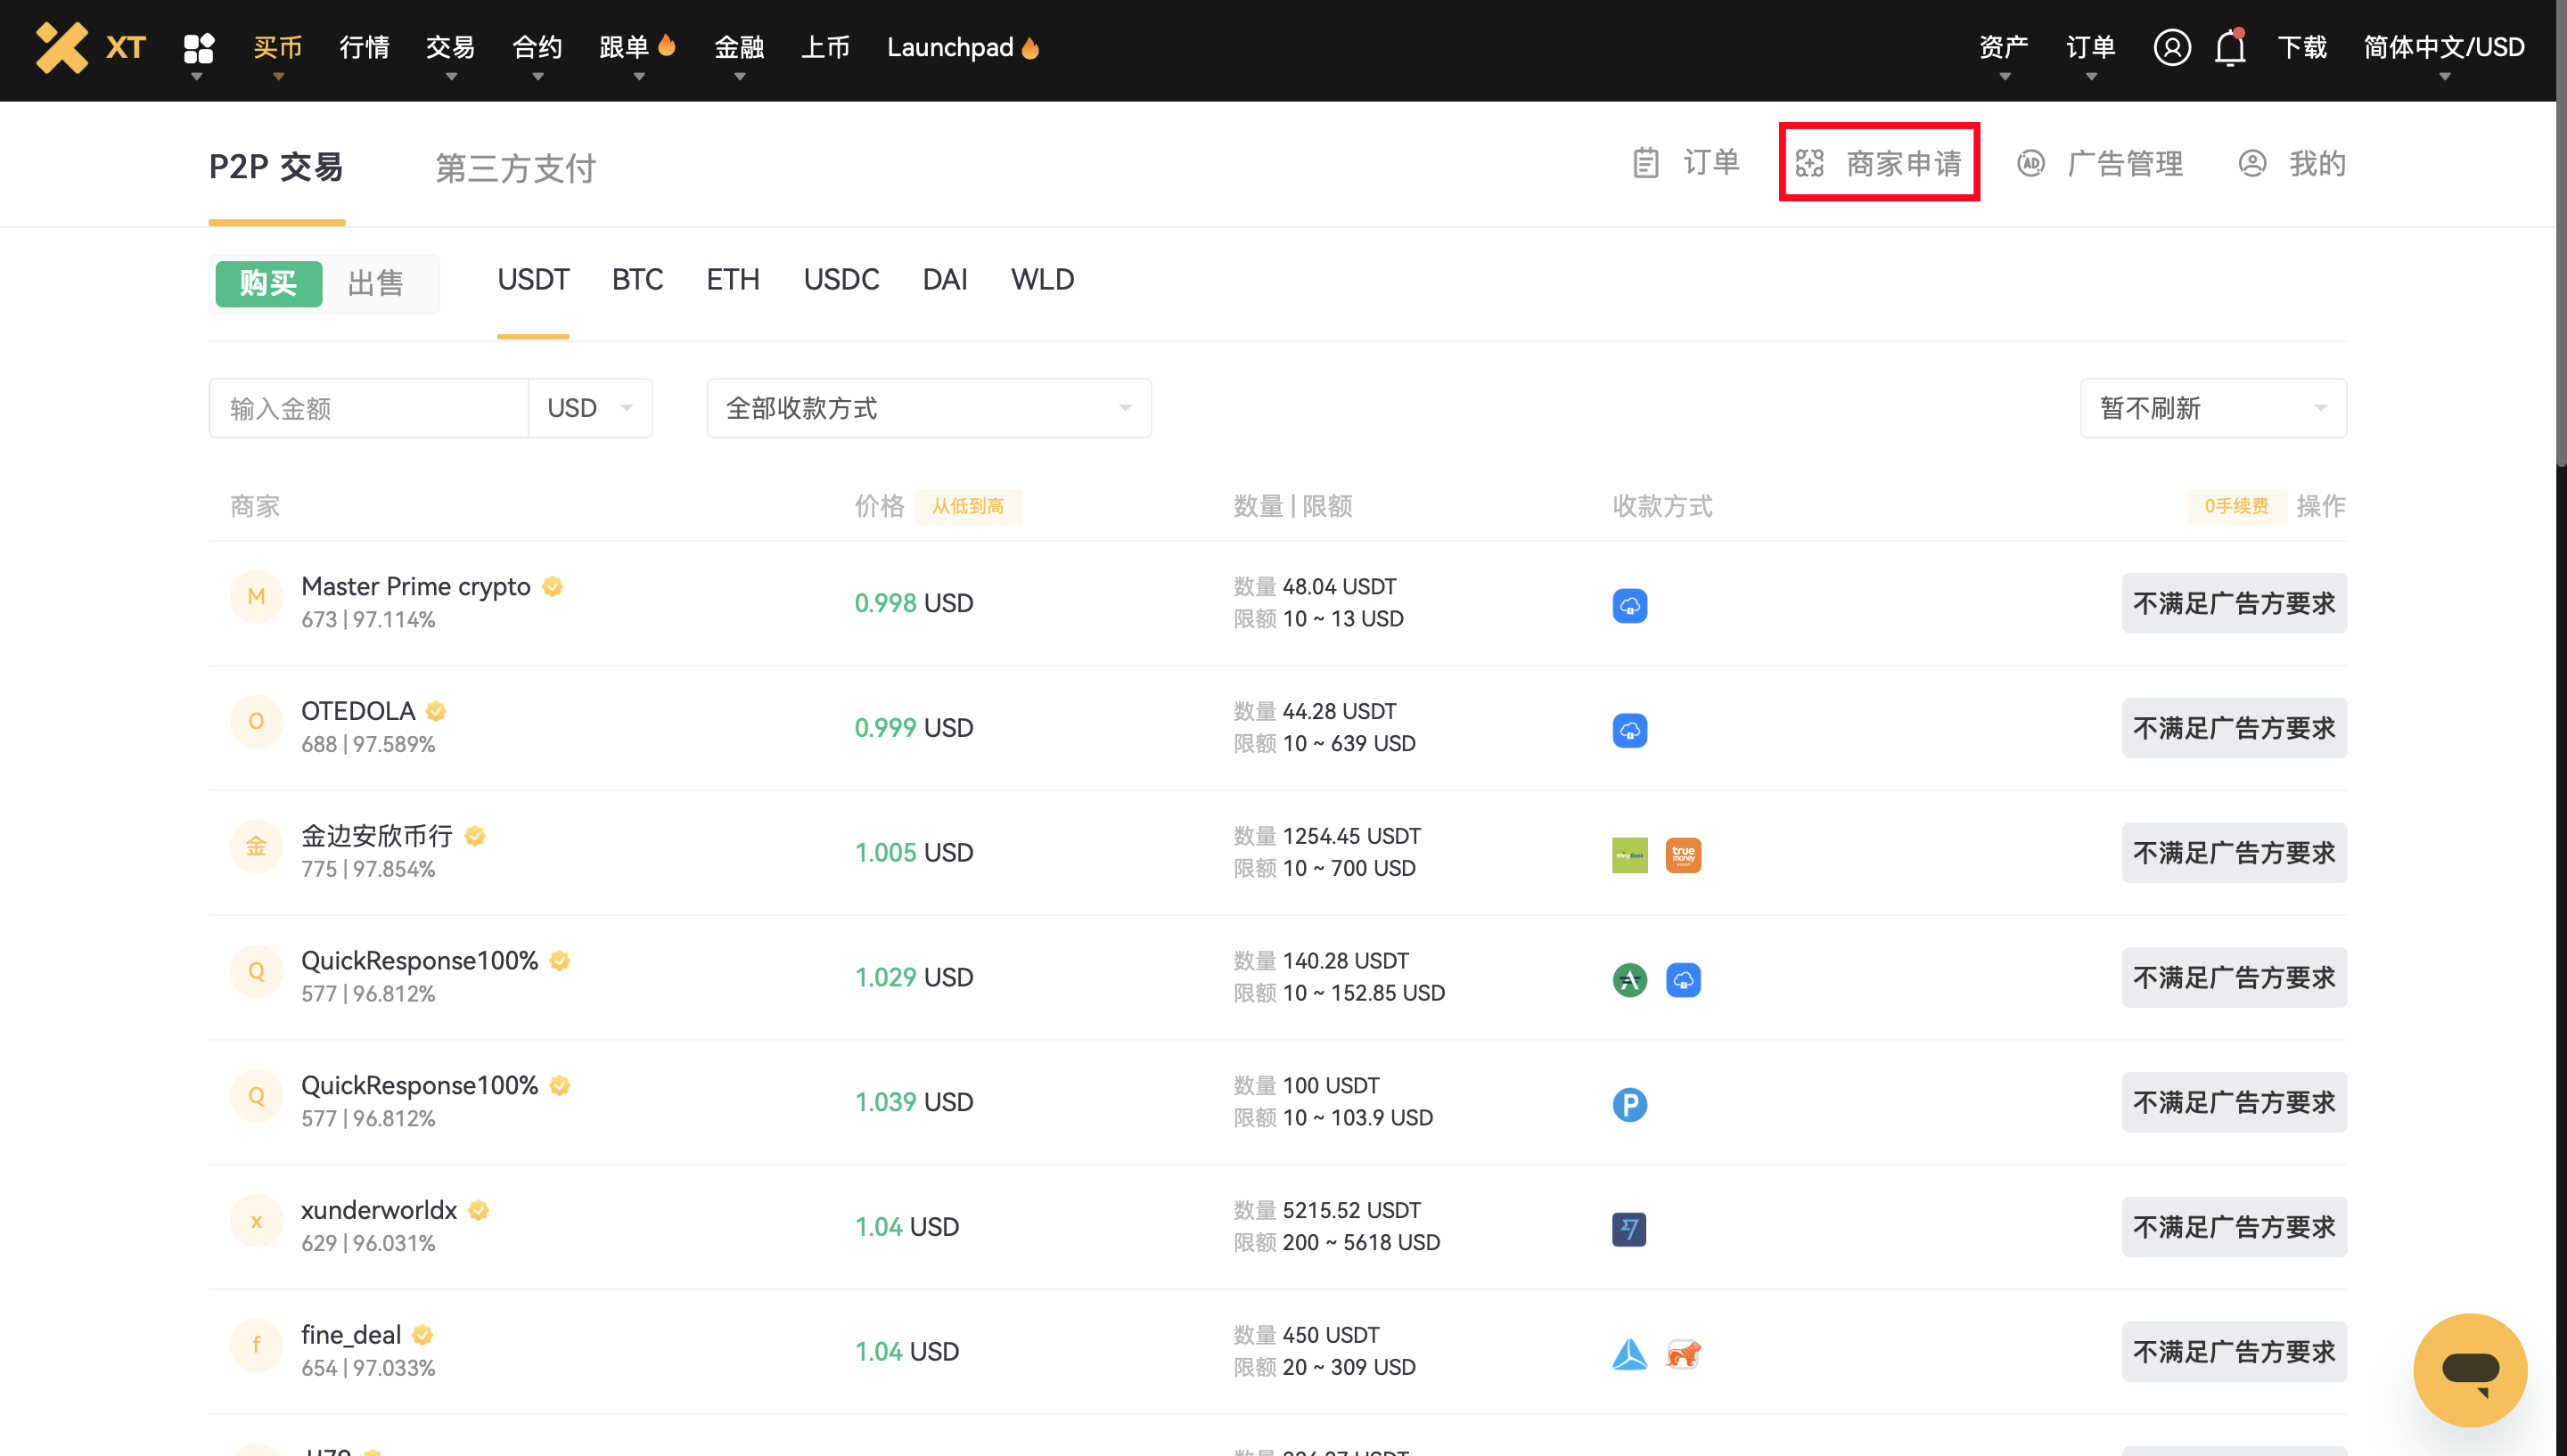Click OTEDOLA's verified merchant badge
The width and height of the screenshot is (2567, 1456).
tap(435, 711)
